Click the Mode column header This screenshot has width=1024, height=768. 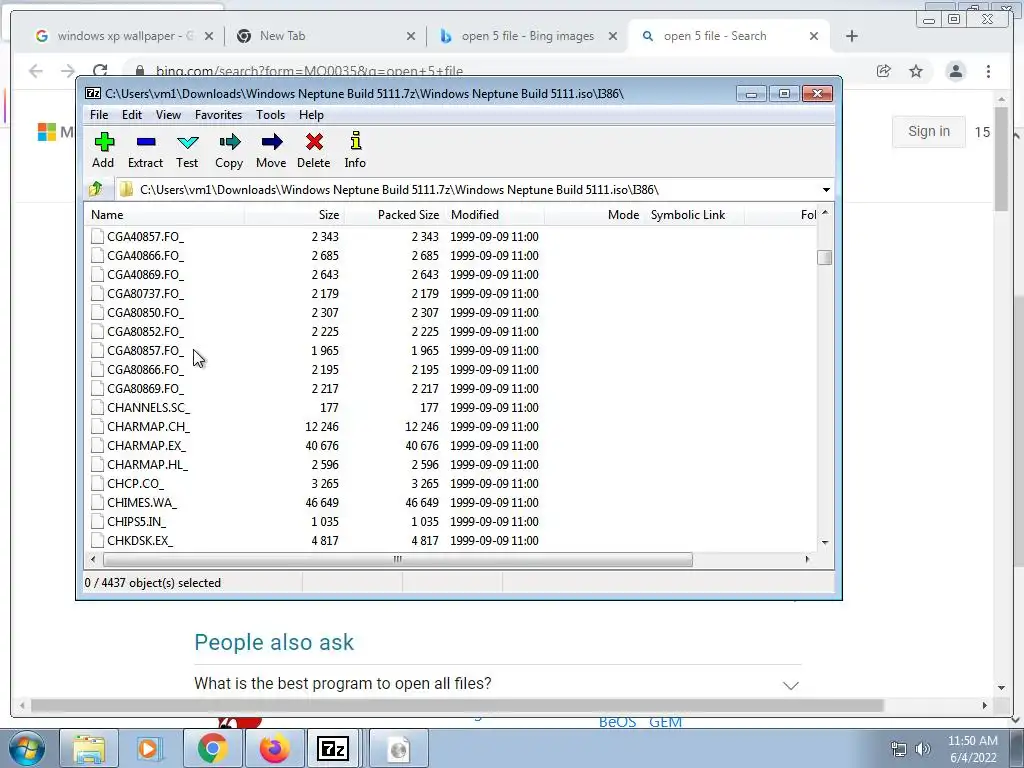pyautogui.click(x=594, y=215)
